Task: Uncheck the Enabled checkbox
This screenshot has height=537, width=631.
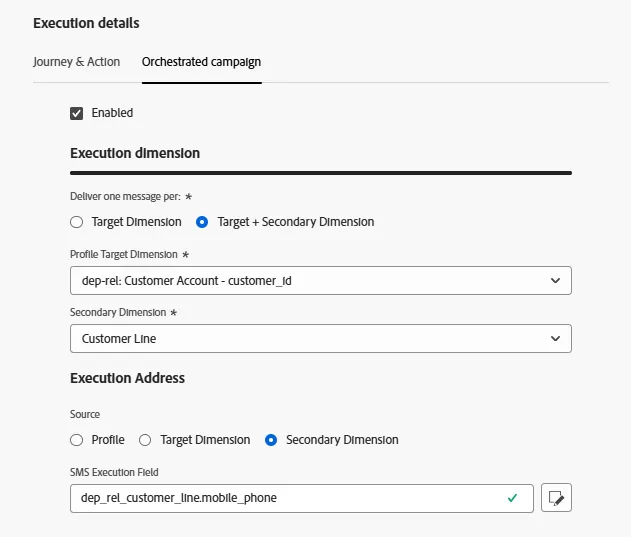Action: [x=76, y=113]
